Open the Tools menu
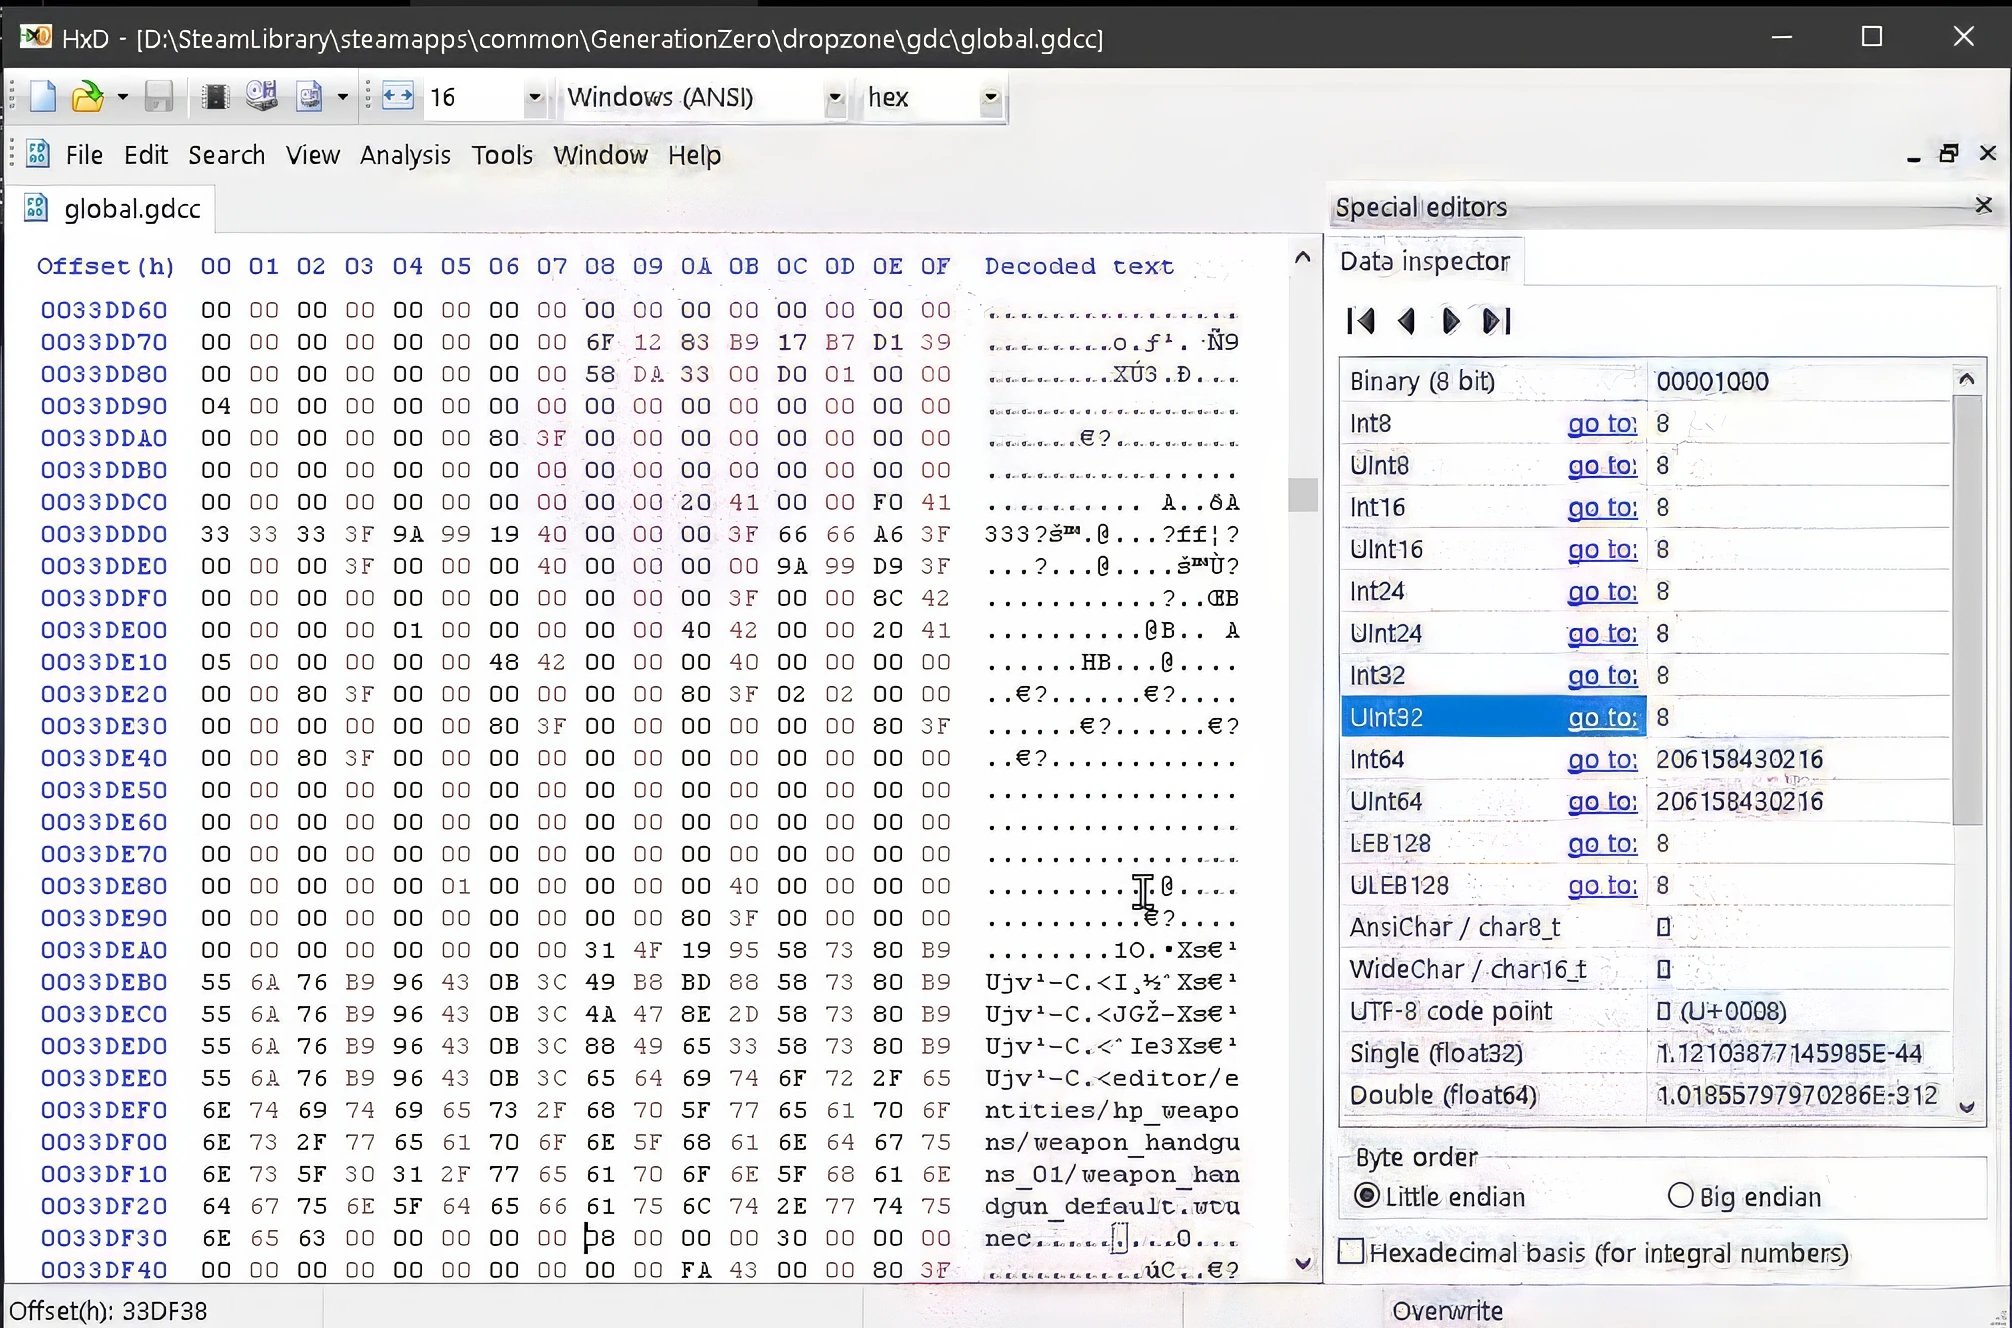Screen dimensions: 2012x1328 tap(502, 155)
